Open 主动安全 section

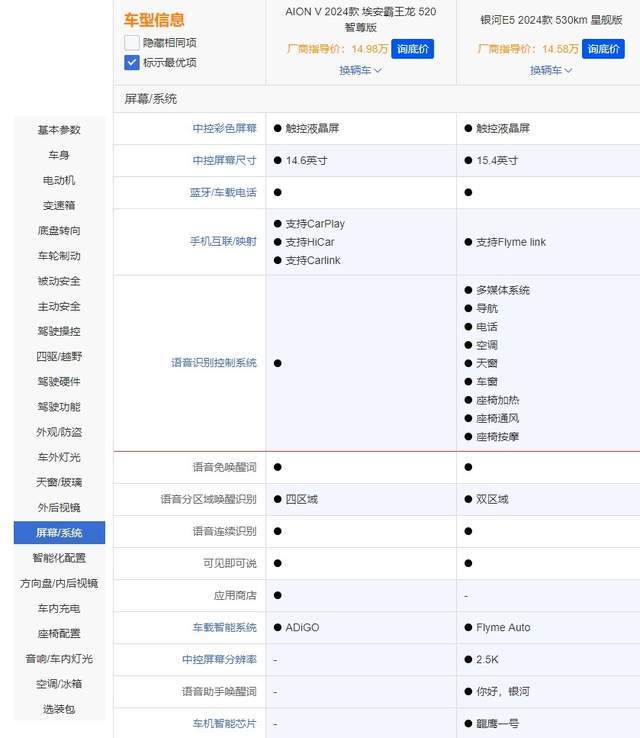[59, 306]
